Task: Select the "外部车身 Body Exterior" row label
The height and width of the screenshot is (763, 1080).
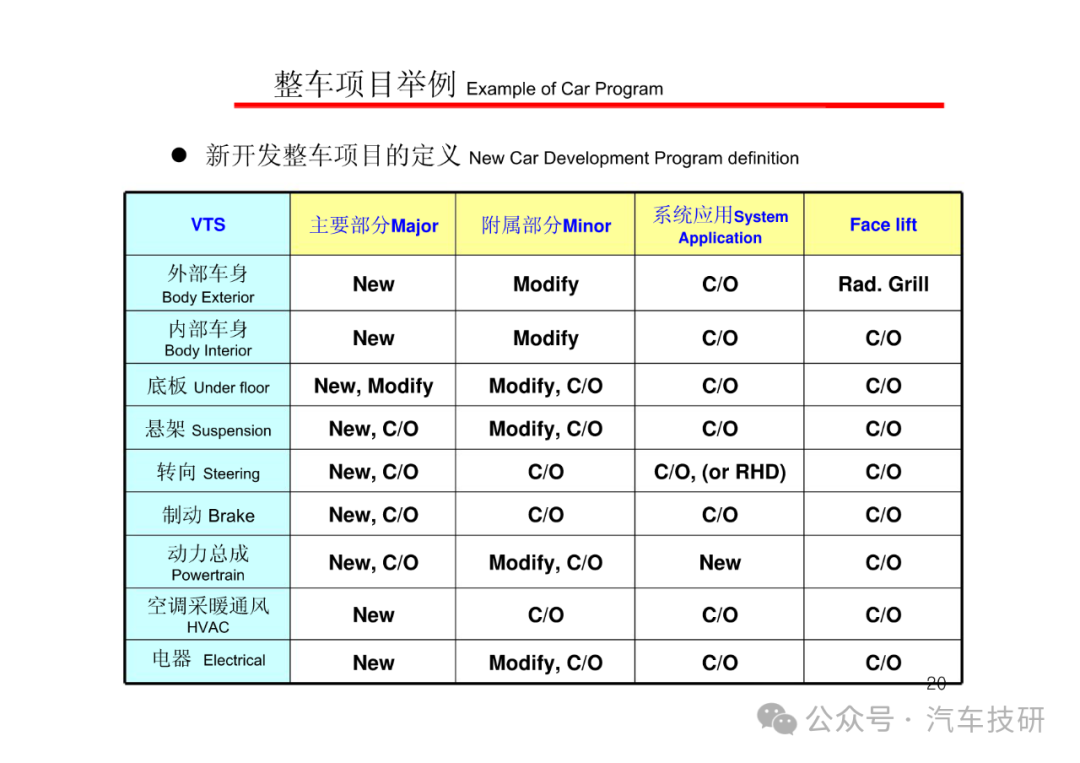Action: pyautogui.click(x=208, y=284)
